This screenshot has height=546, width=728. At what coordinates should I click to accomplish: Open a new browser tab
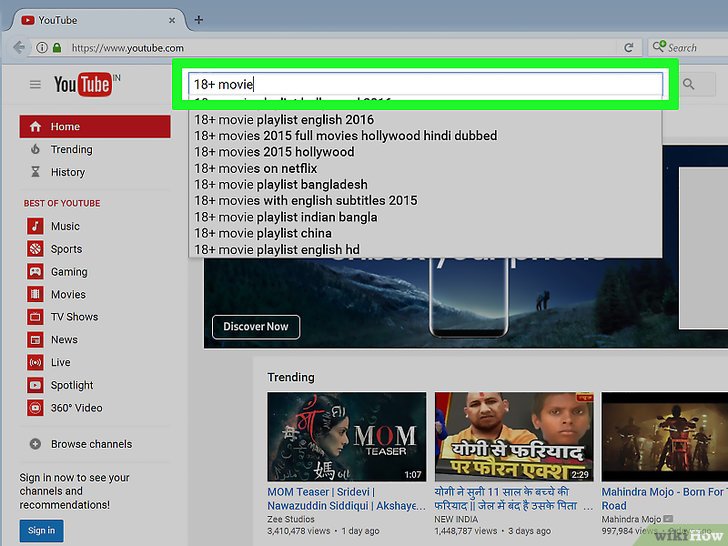[199, 20]
